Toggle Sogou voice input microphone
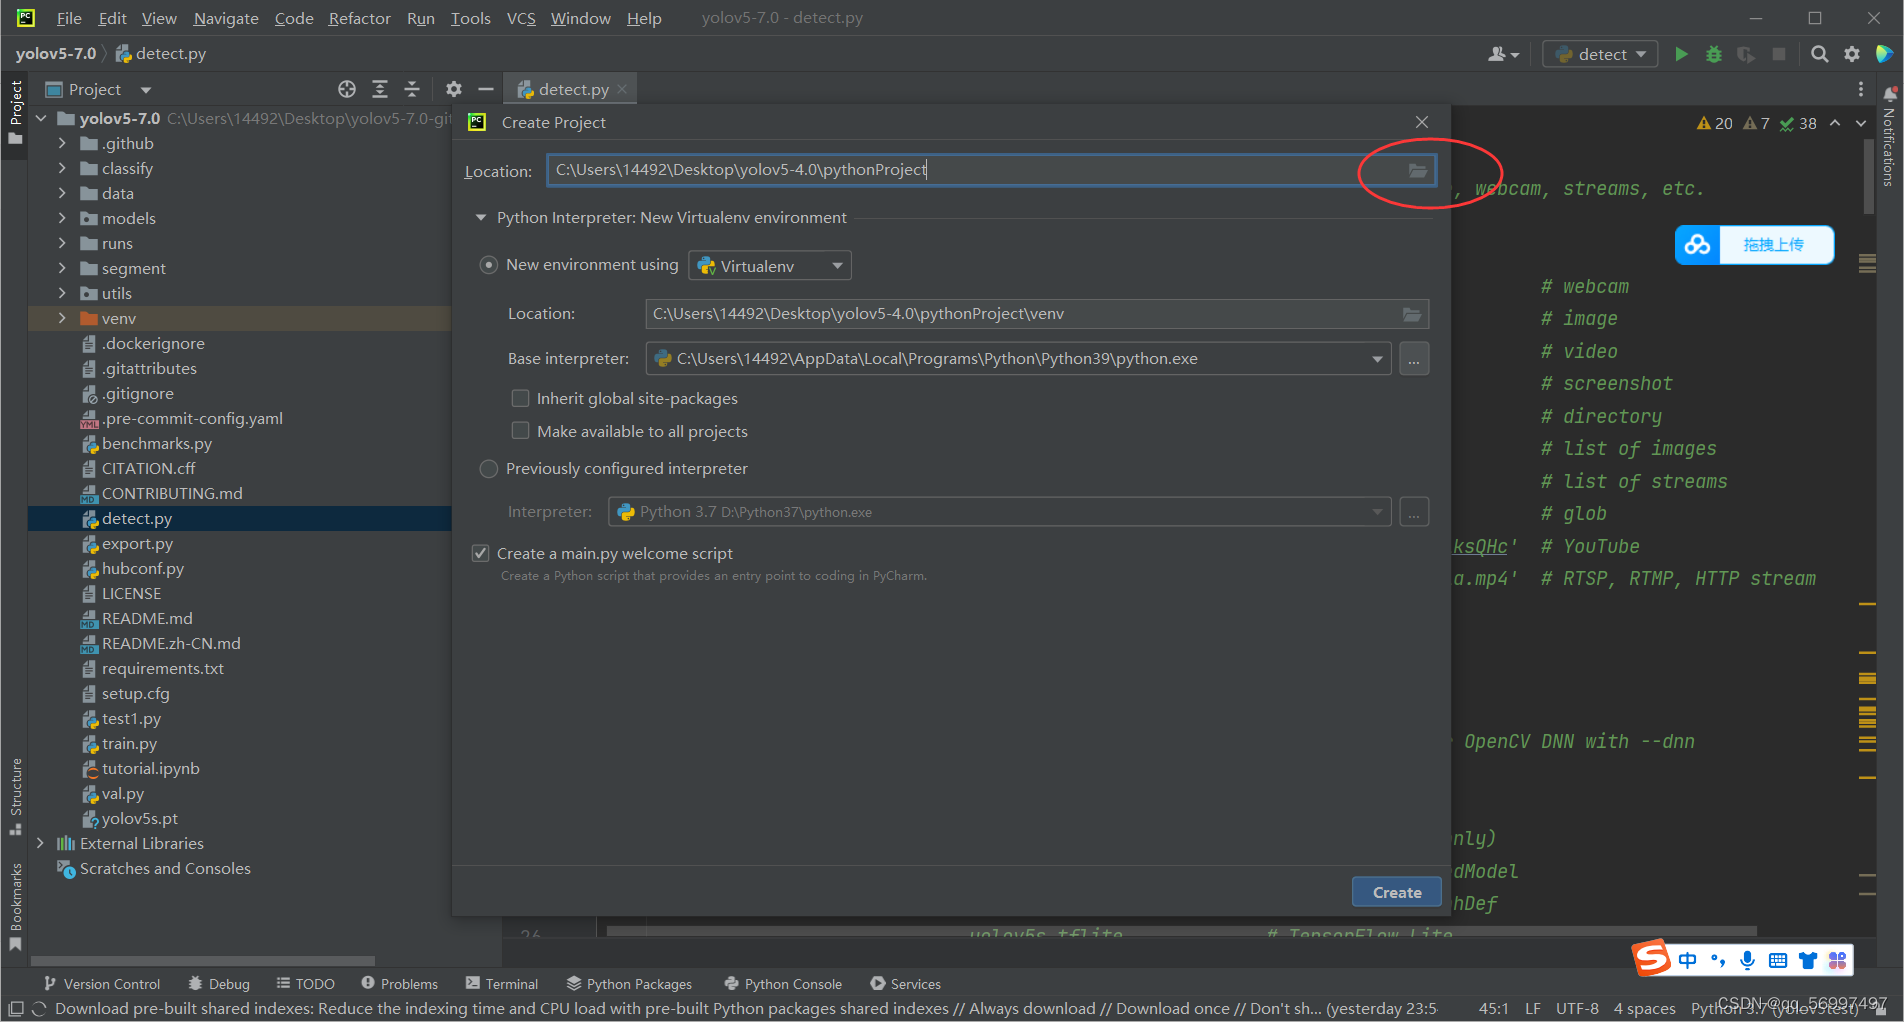Viewport: 1904px width, 1022px height. [x=1747, y=960]
